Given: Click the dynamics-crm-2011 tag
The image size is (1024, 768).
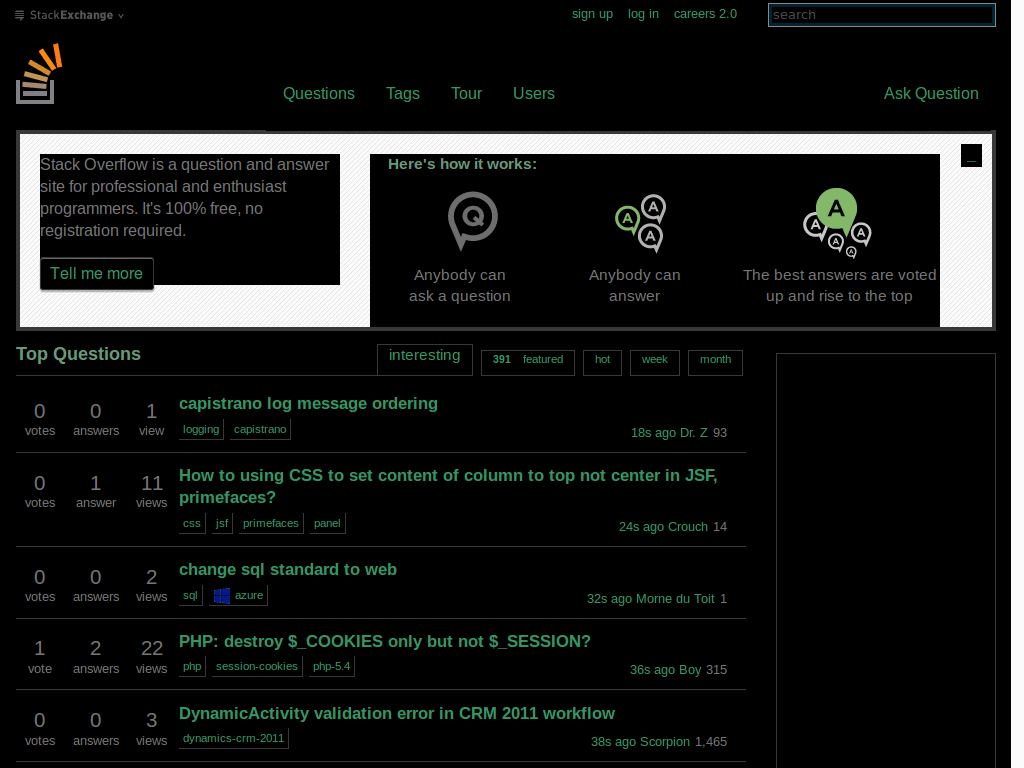Looking at the screenshot, I should pyautogui.click(x=234, y=739).
